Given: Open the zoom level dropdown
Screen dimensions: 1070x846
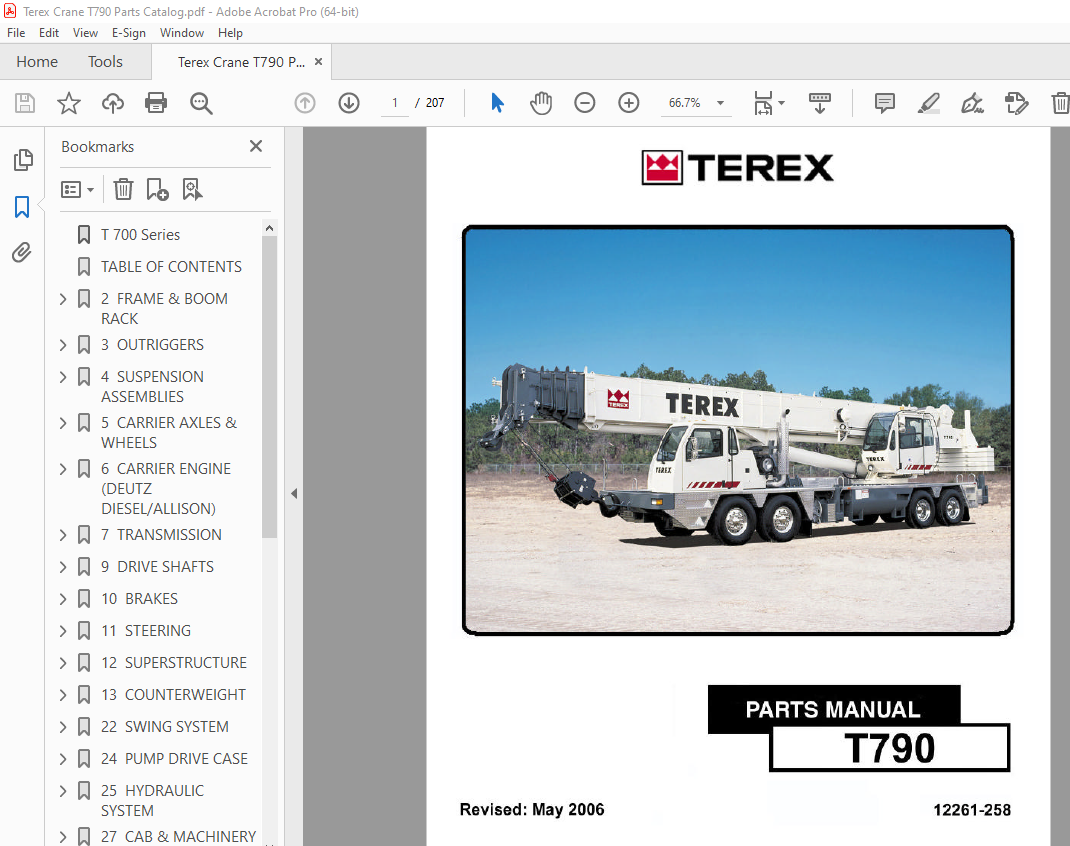Looking at the screenshot, I should [x=720, y=103].
